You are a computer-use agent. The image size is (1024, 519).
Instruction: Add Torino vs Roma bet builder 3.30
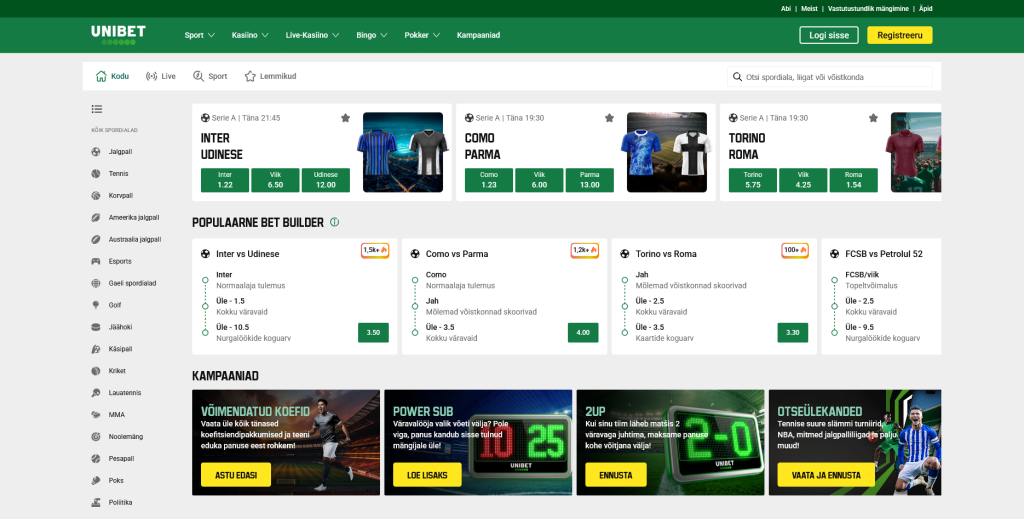click(x=793, y=332)
